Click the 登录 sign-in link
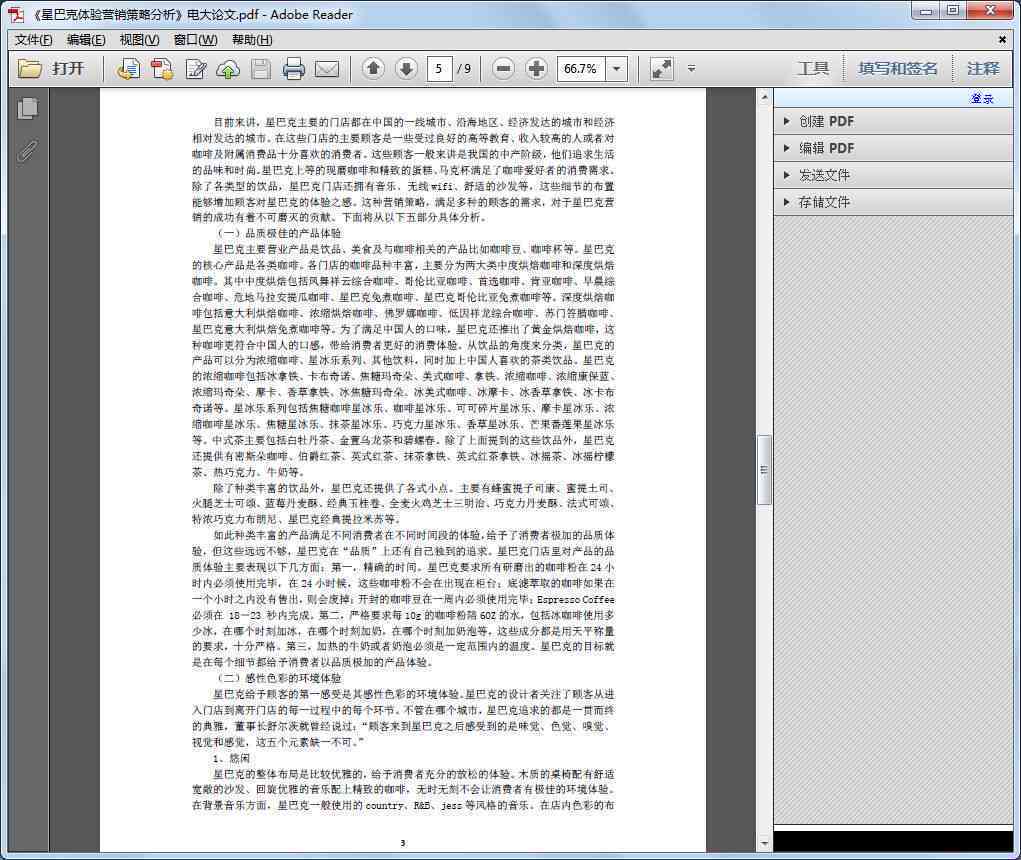 click(x=982, y=98)
